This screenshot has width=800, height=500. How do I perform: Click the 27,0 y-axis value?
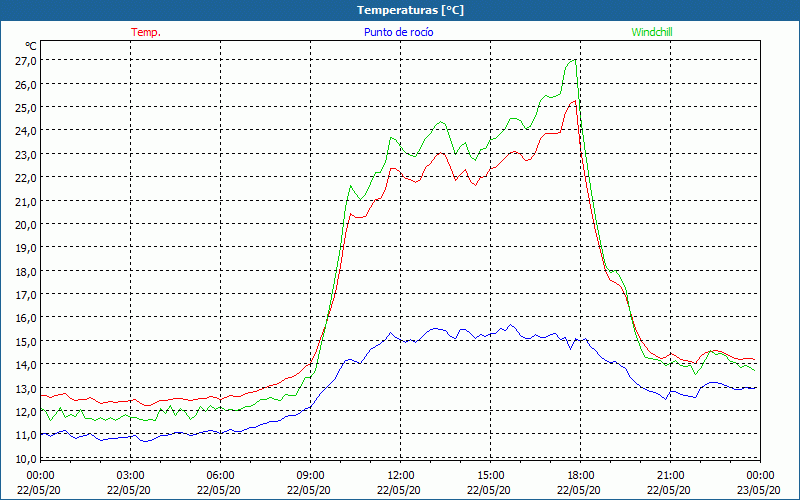point(26,60)
